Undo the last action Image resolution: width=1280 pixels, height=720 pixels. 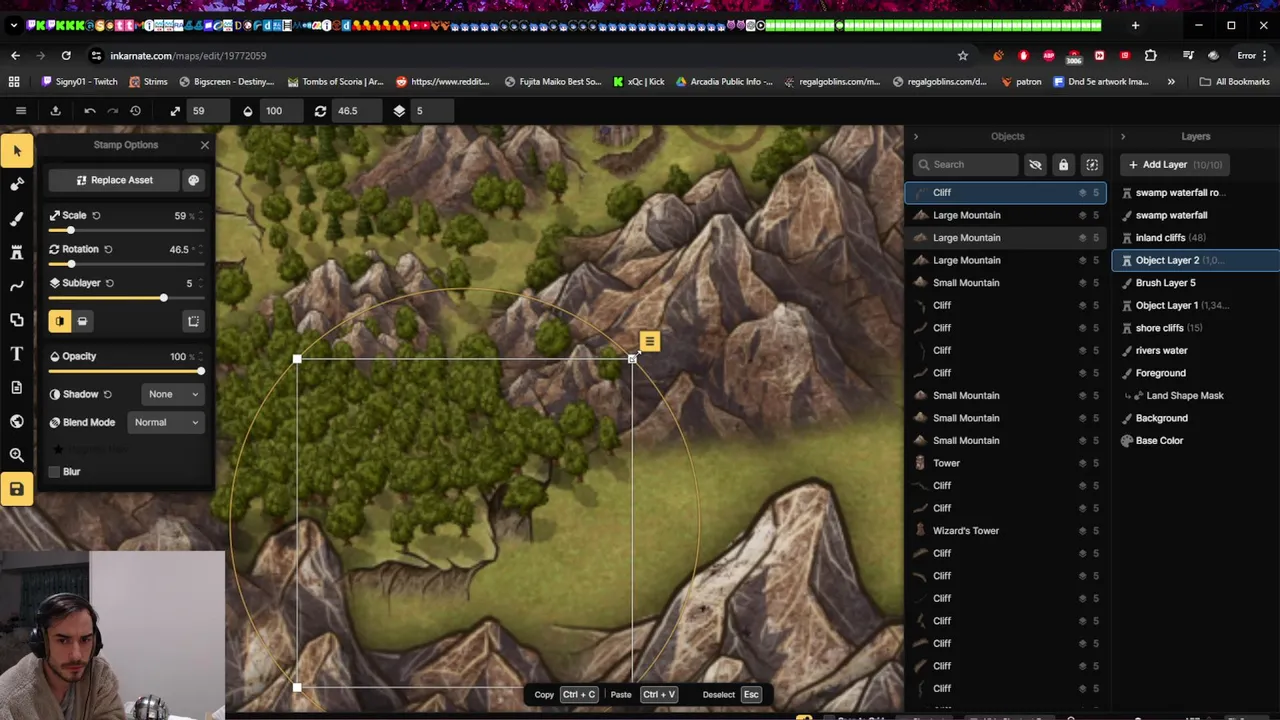click(x=90, y=111)
